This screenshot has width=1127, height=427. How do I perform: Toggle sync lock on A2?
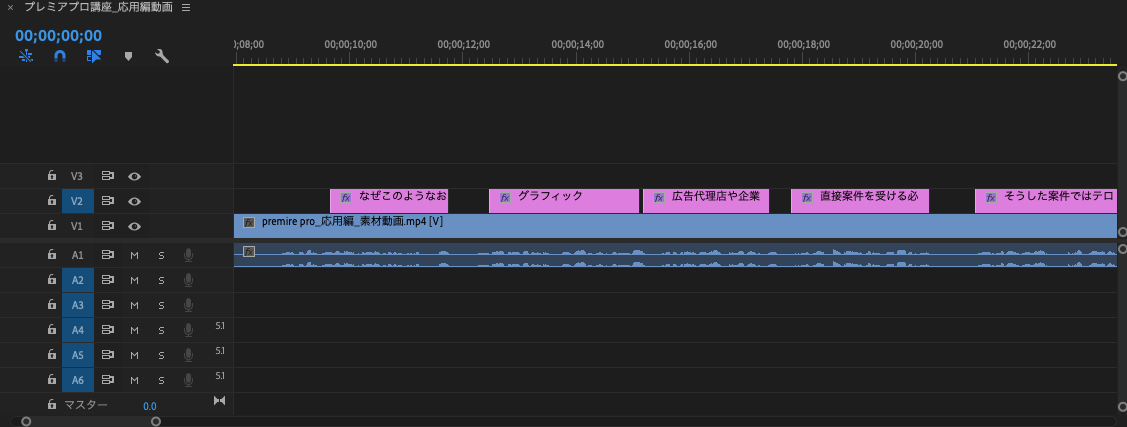point(108,280)
